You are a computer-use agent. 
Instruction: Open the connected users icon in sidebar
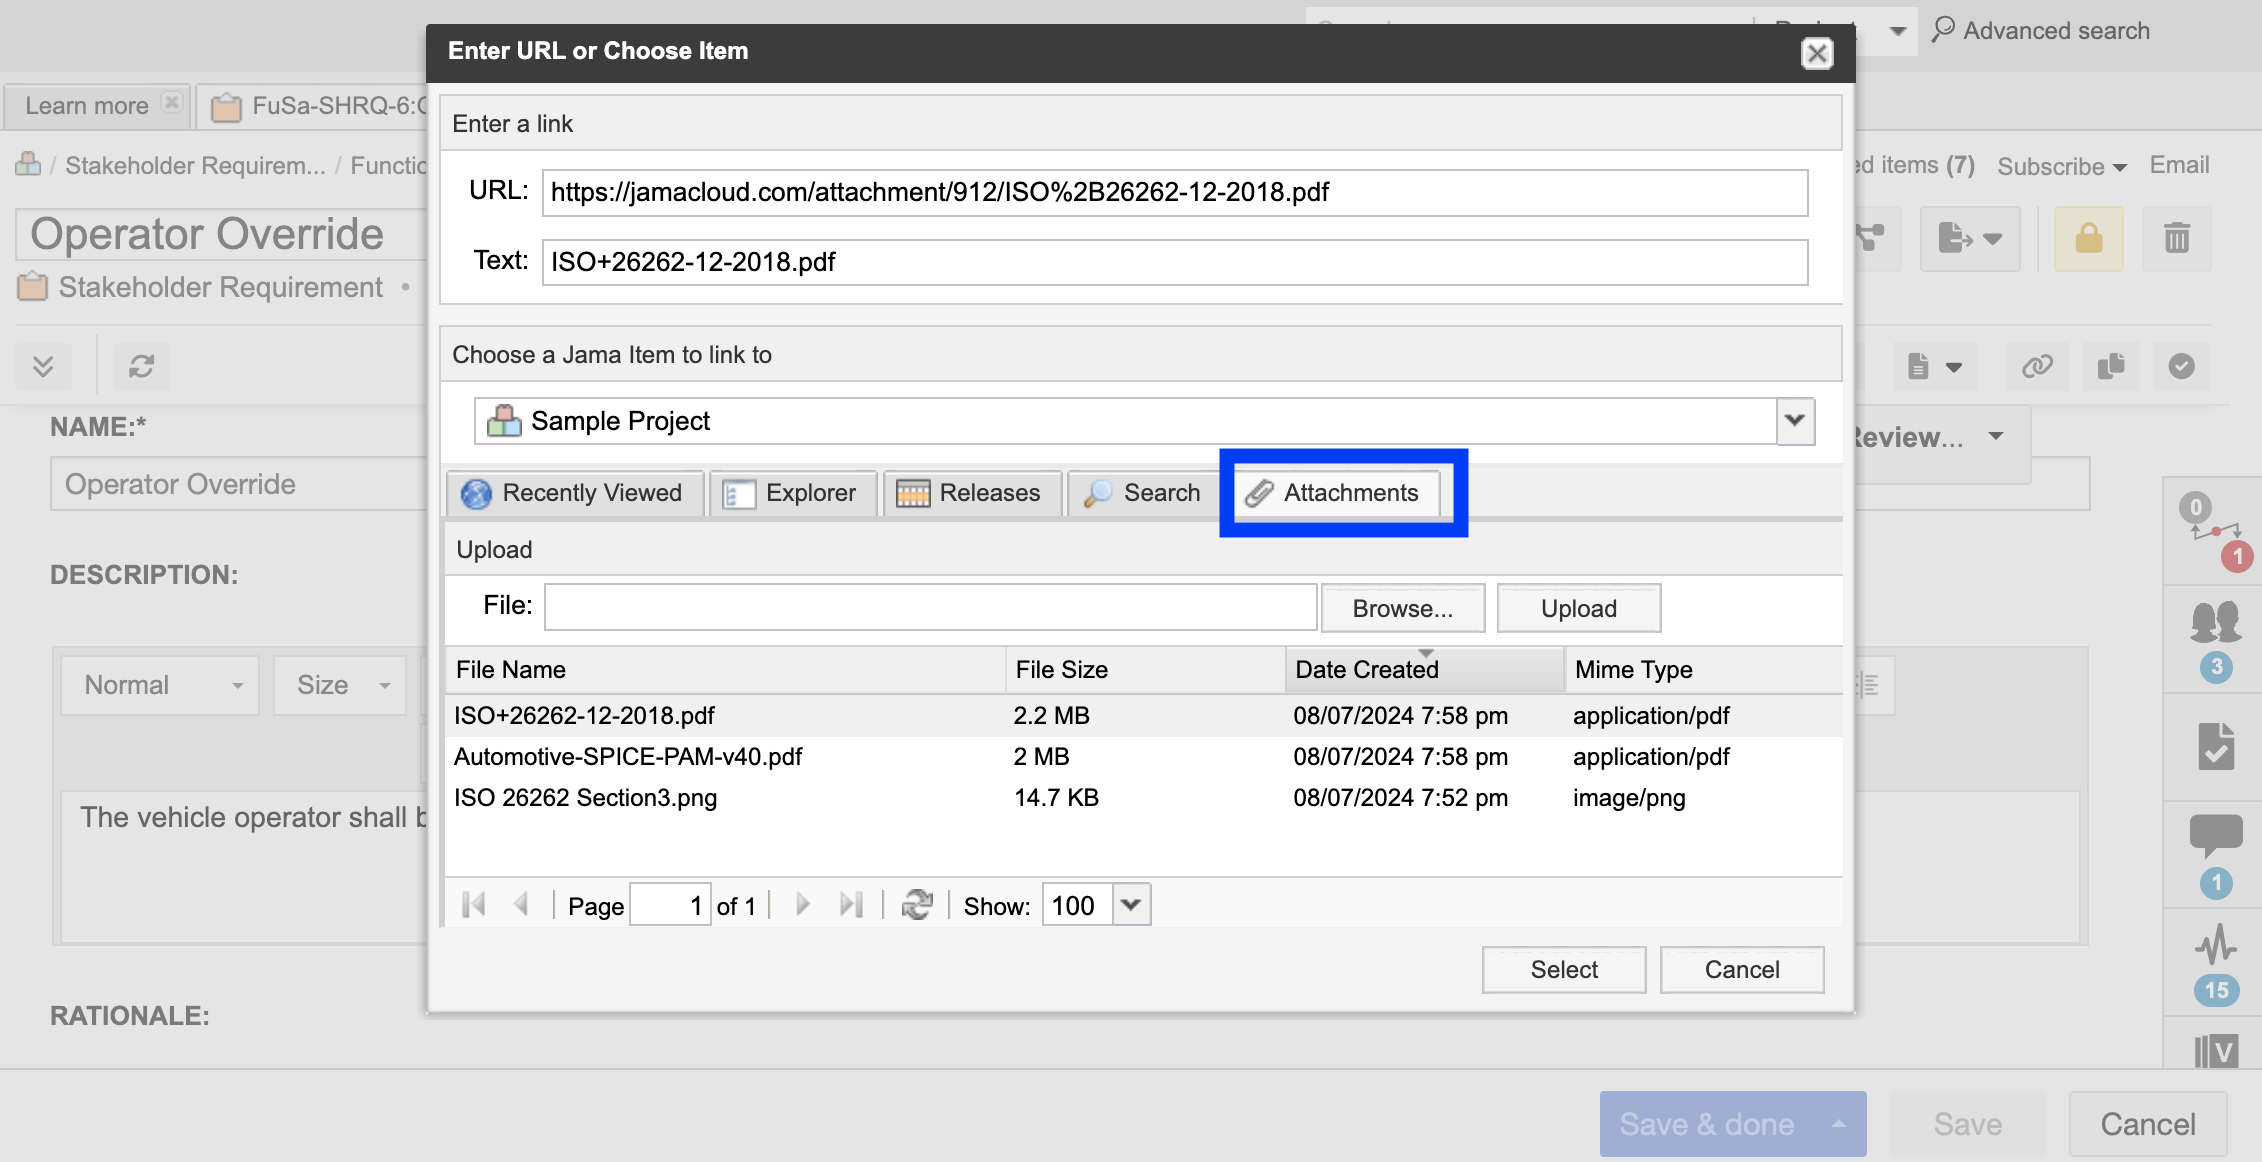(2216, 622)
